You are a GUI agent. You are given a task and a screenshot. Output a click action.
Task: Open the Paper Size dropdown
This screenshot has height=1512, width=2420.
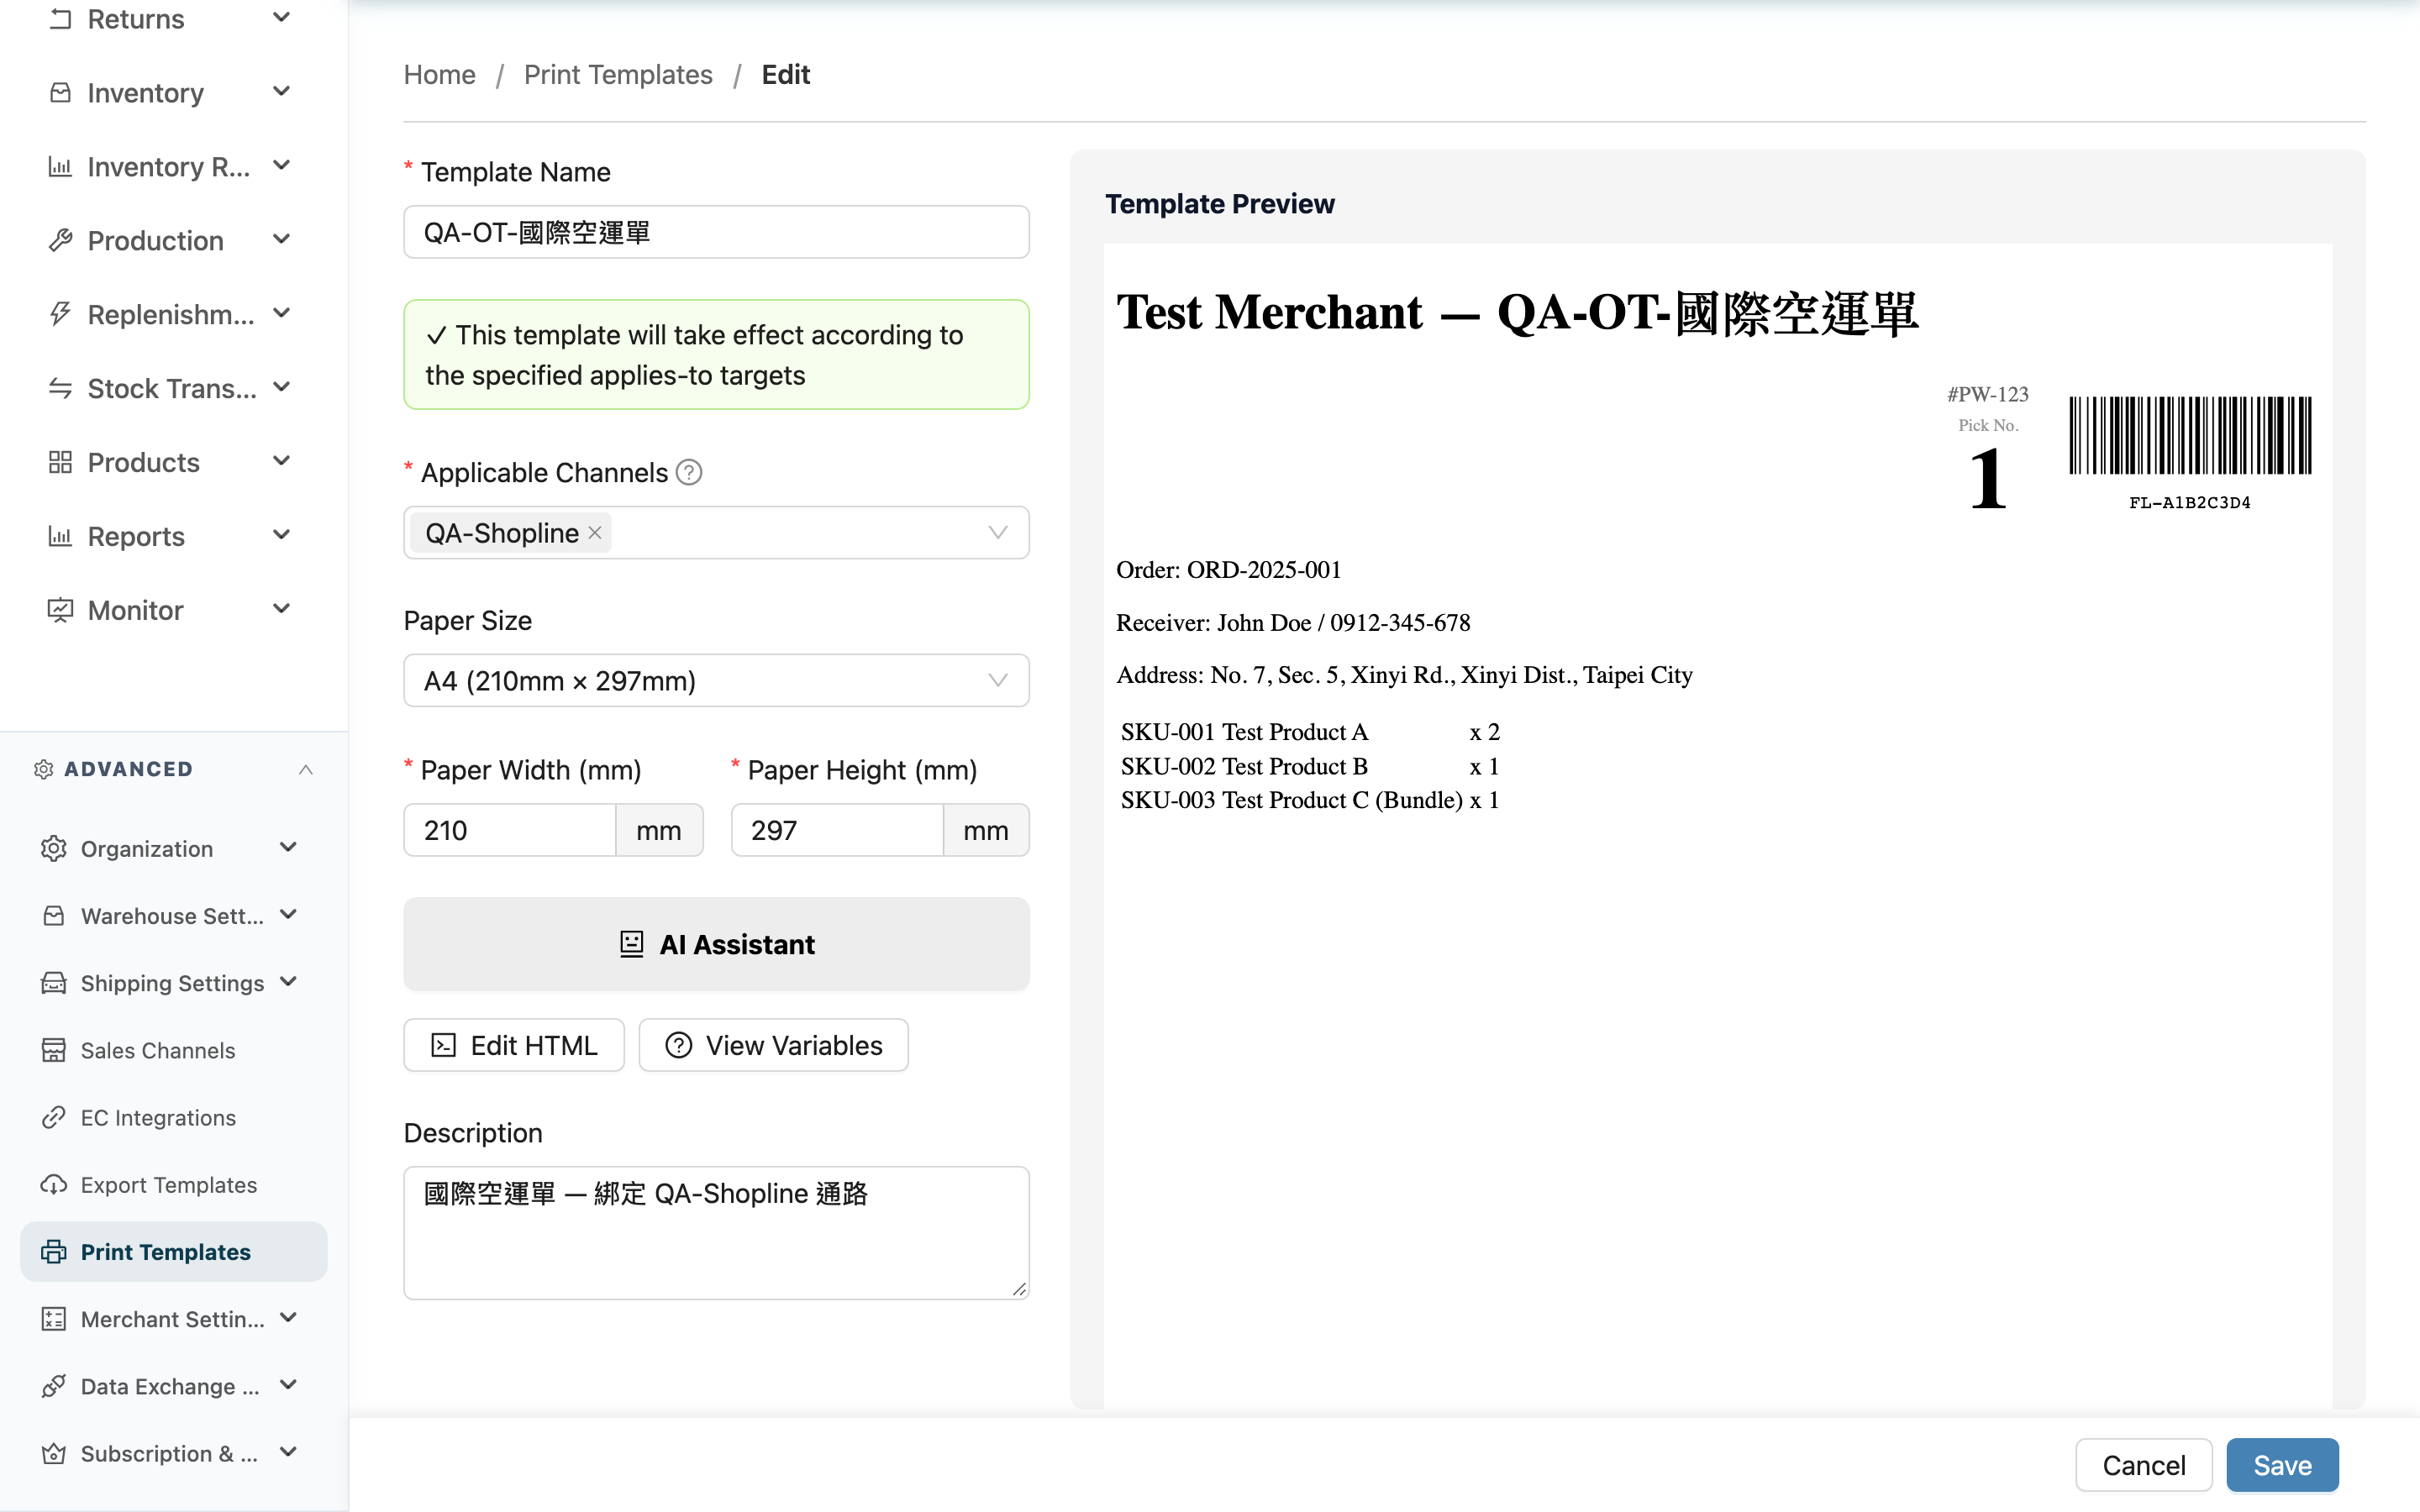(x=716, y=681)
